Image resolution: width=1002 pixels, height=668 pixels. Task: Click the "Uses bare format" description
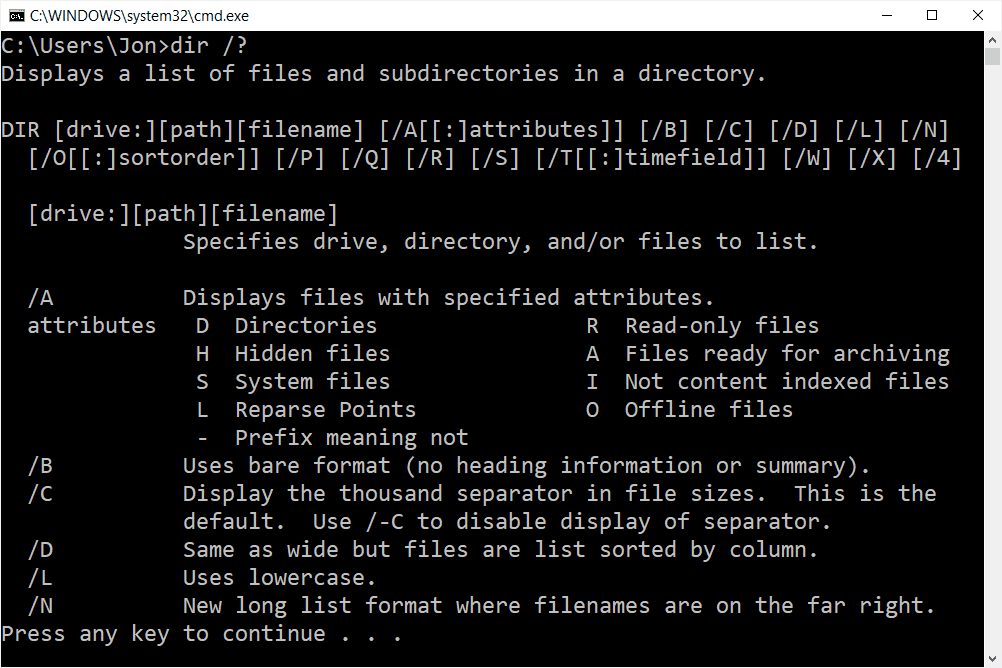coord(526,466)
